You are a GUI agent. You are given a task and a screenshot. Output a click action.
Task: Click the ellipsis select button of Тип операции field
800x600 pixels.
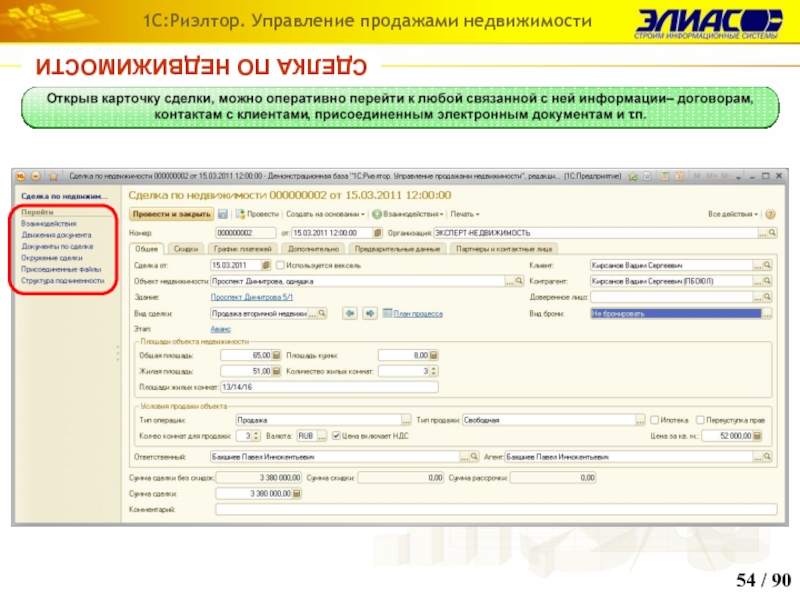click(406, 420)
